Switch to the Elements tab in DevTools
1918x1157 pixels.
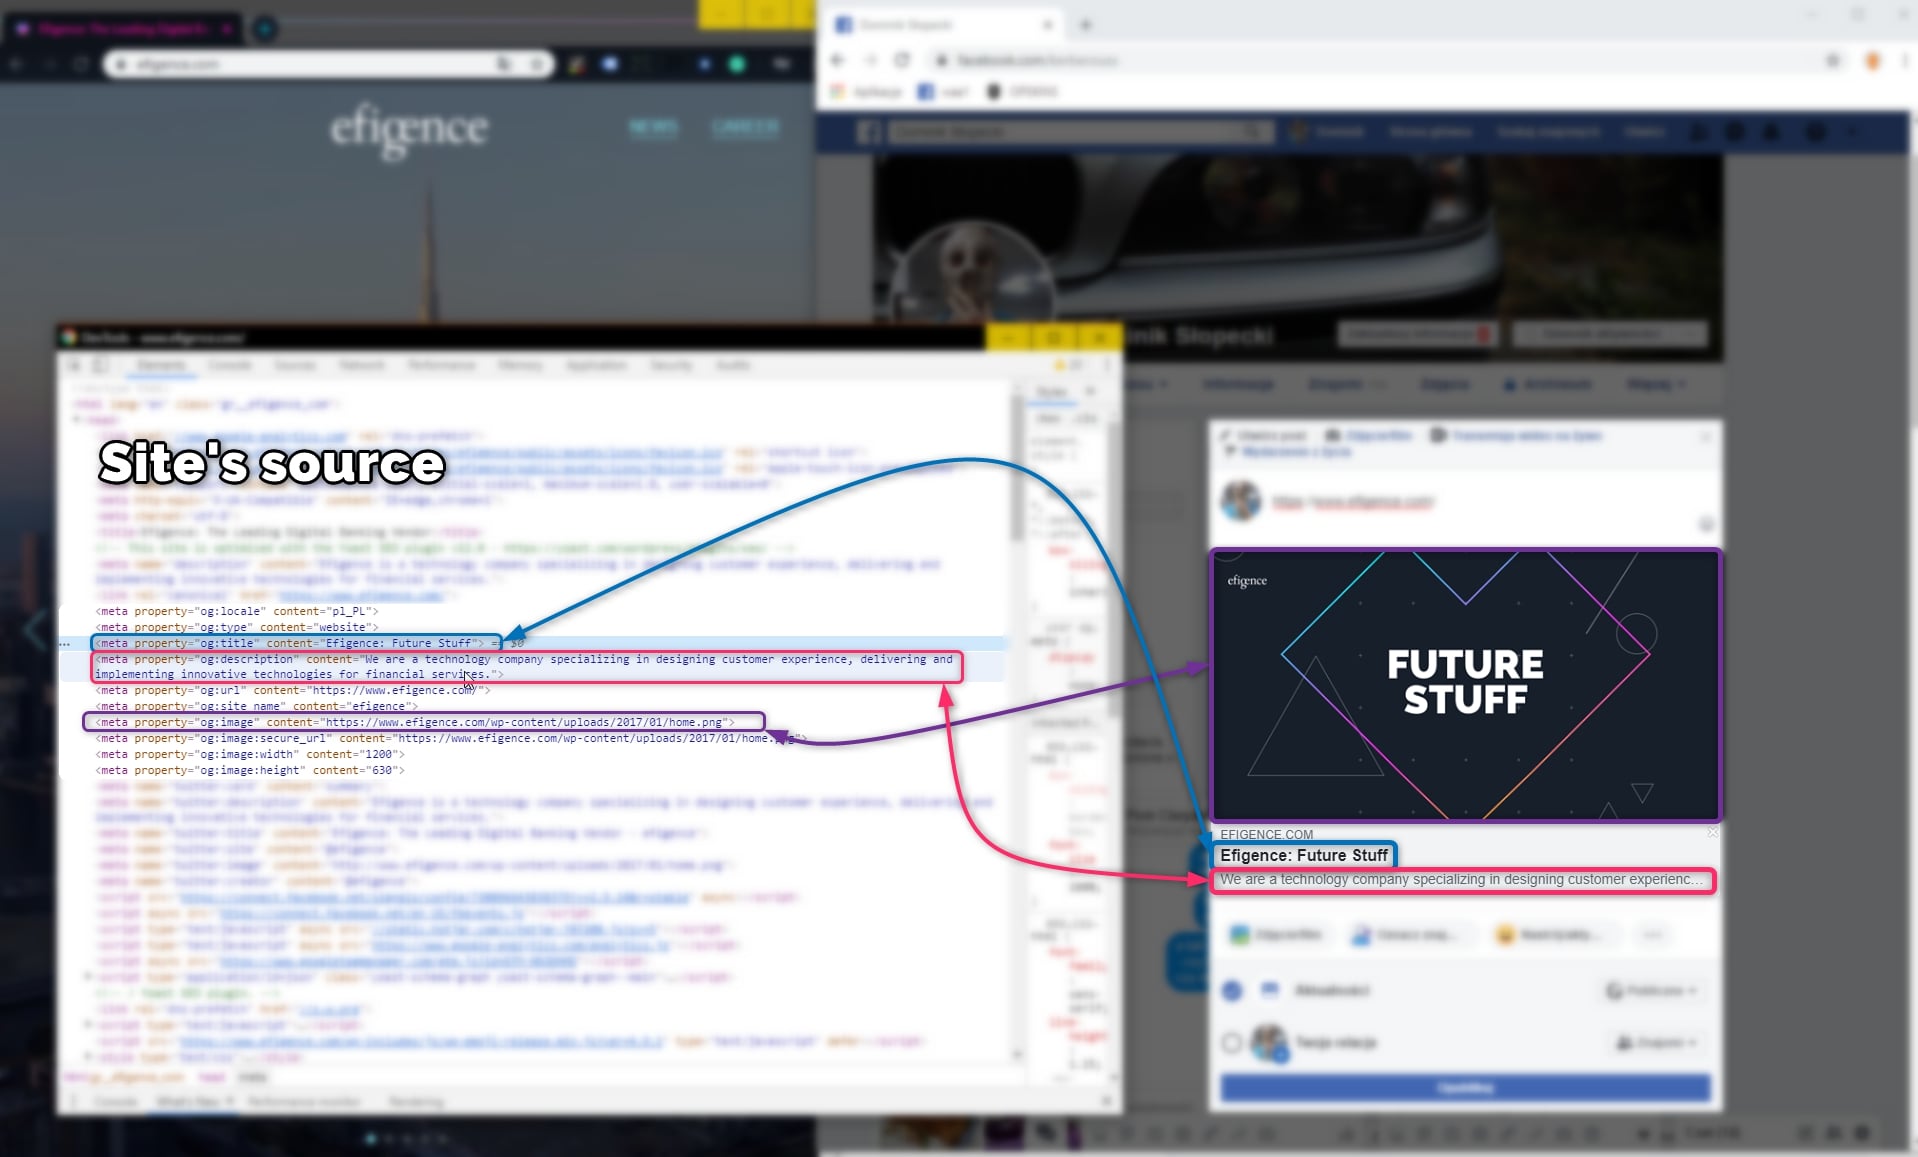pos(161,366)
